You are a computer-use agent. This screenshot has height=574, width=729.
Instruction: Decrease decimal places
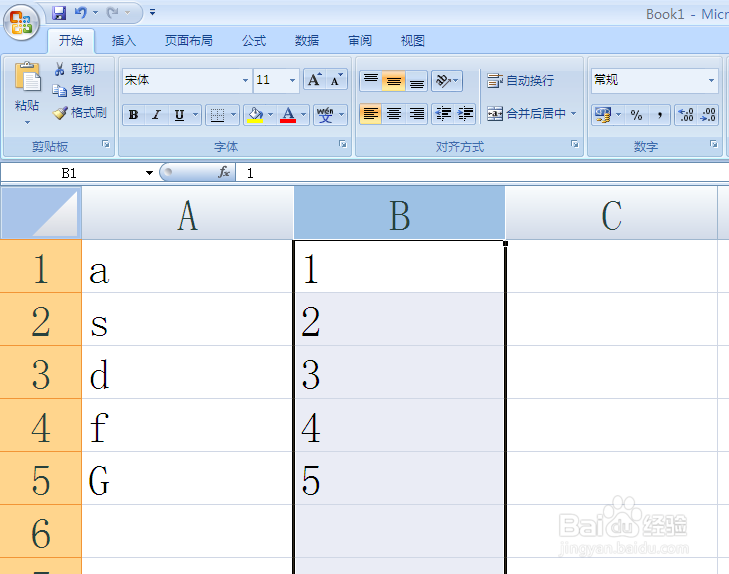[x=708, y=115]
